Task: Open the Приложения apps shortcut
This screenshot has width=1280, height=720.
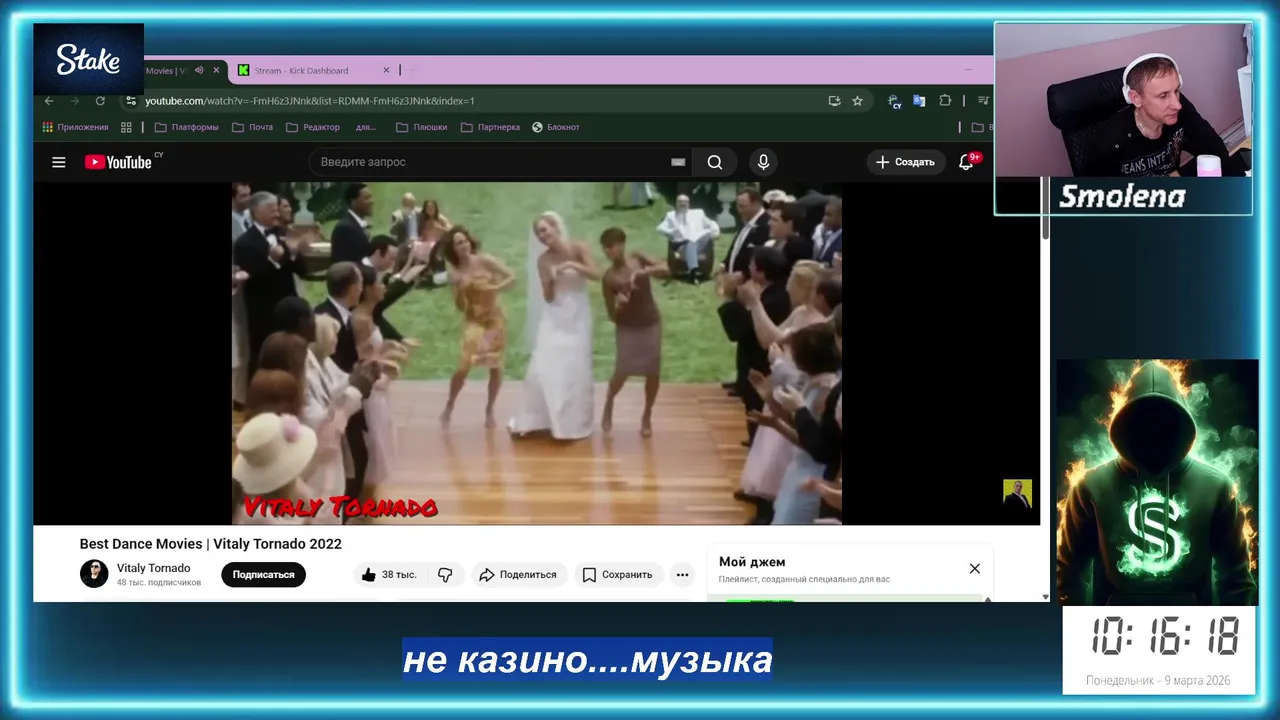Action: [75, 127]
